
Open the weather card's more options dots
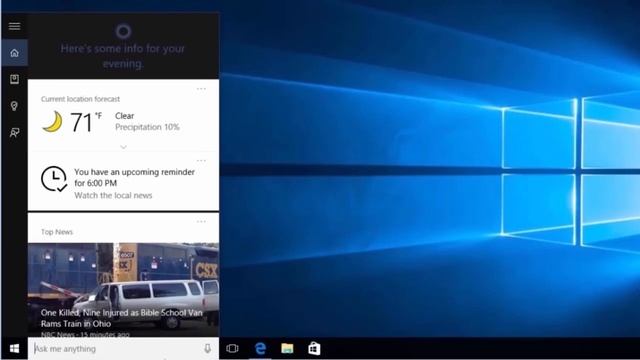201,89
